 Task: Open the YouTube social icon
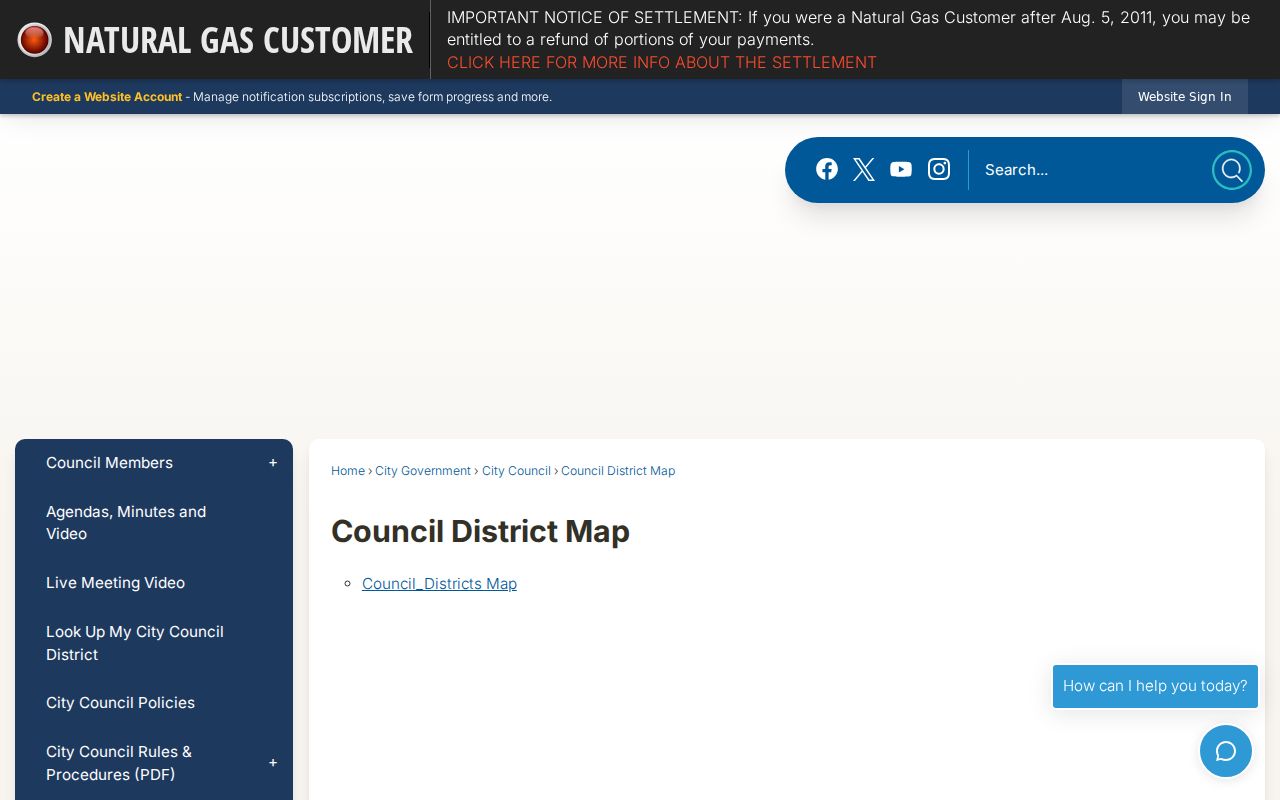click(901, 169)
